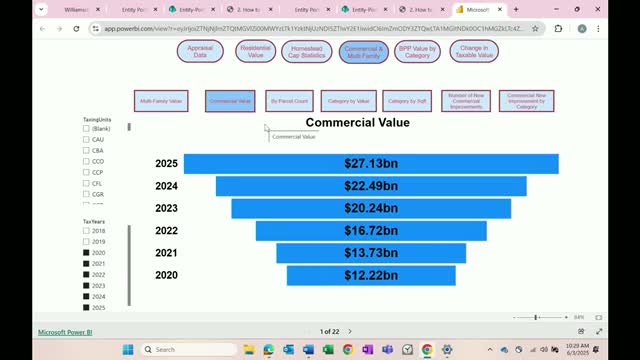Go to Residential Value section
This screenshot has height=360, width=640.
tap(256, 51)
